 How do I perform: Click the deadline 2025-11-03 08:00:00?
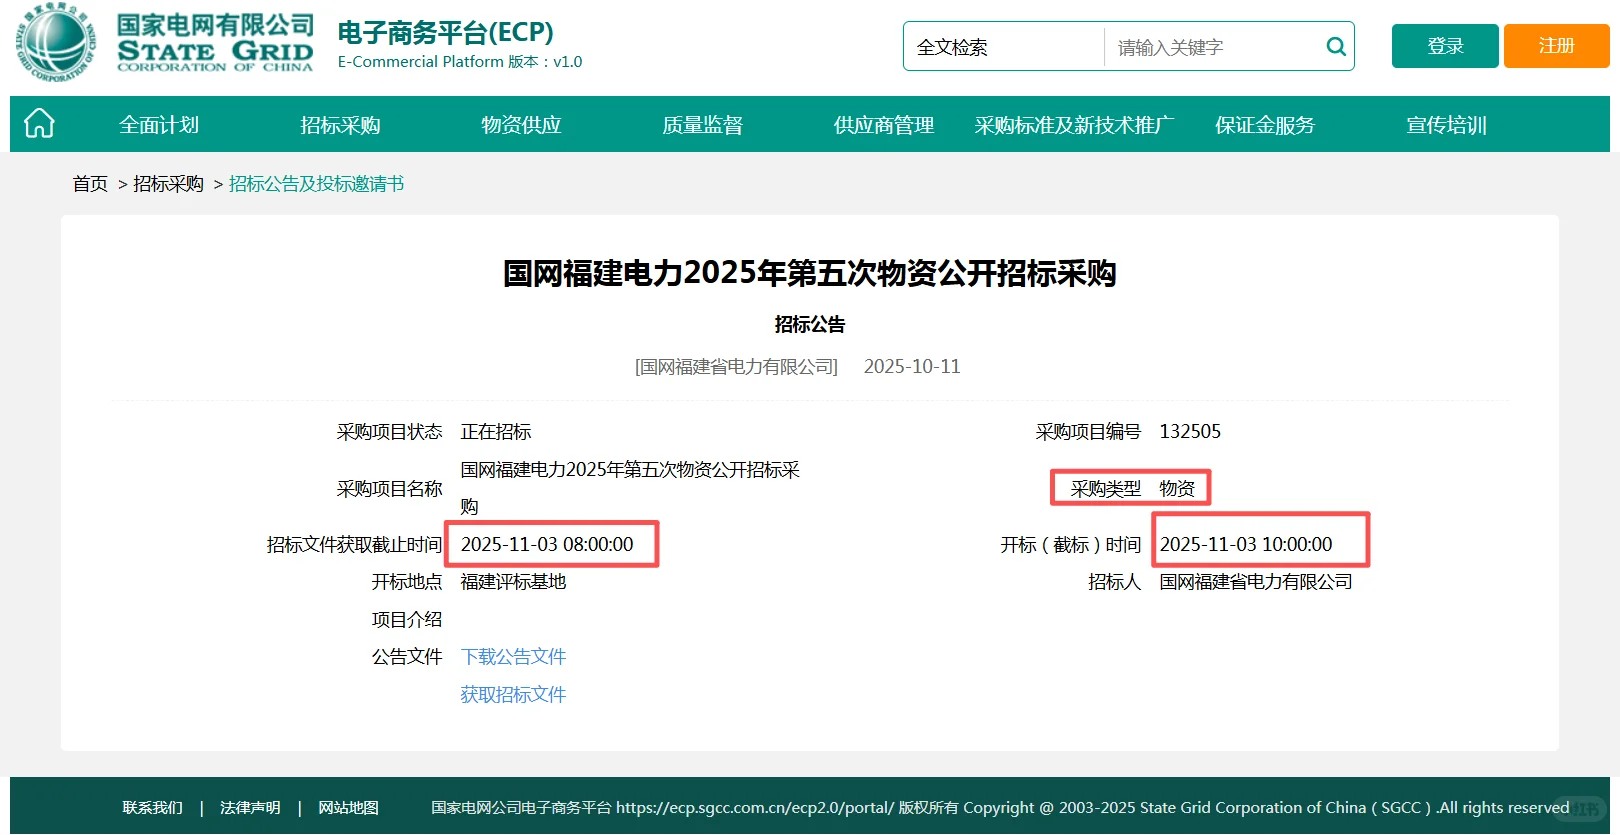pyautogui.click(x=547, y=544)
